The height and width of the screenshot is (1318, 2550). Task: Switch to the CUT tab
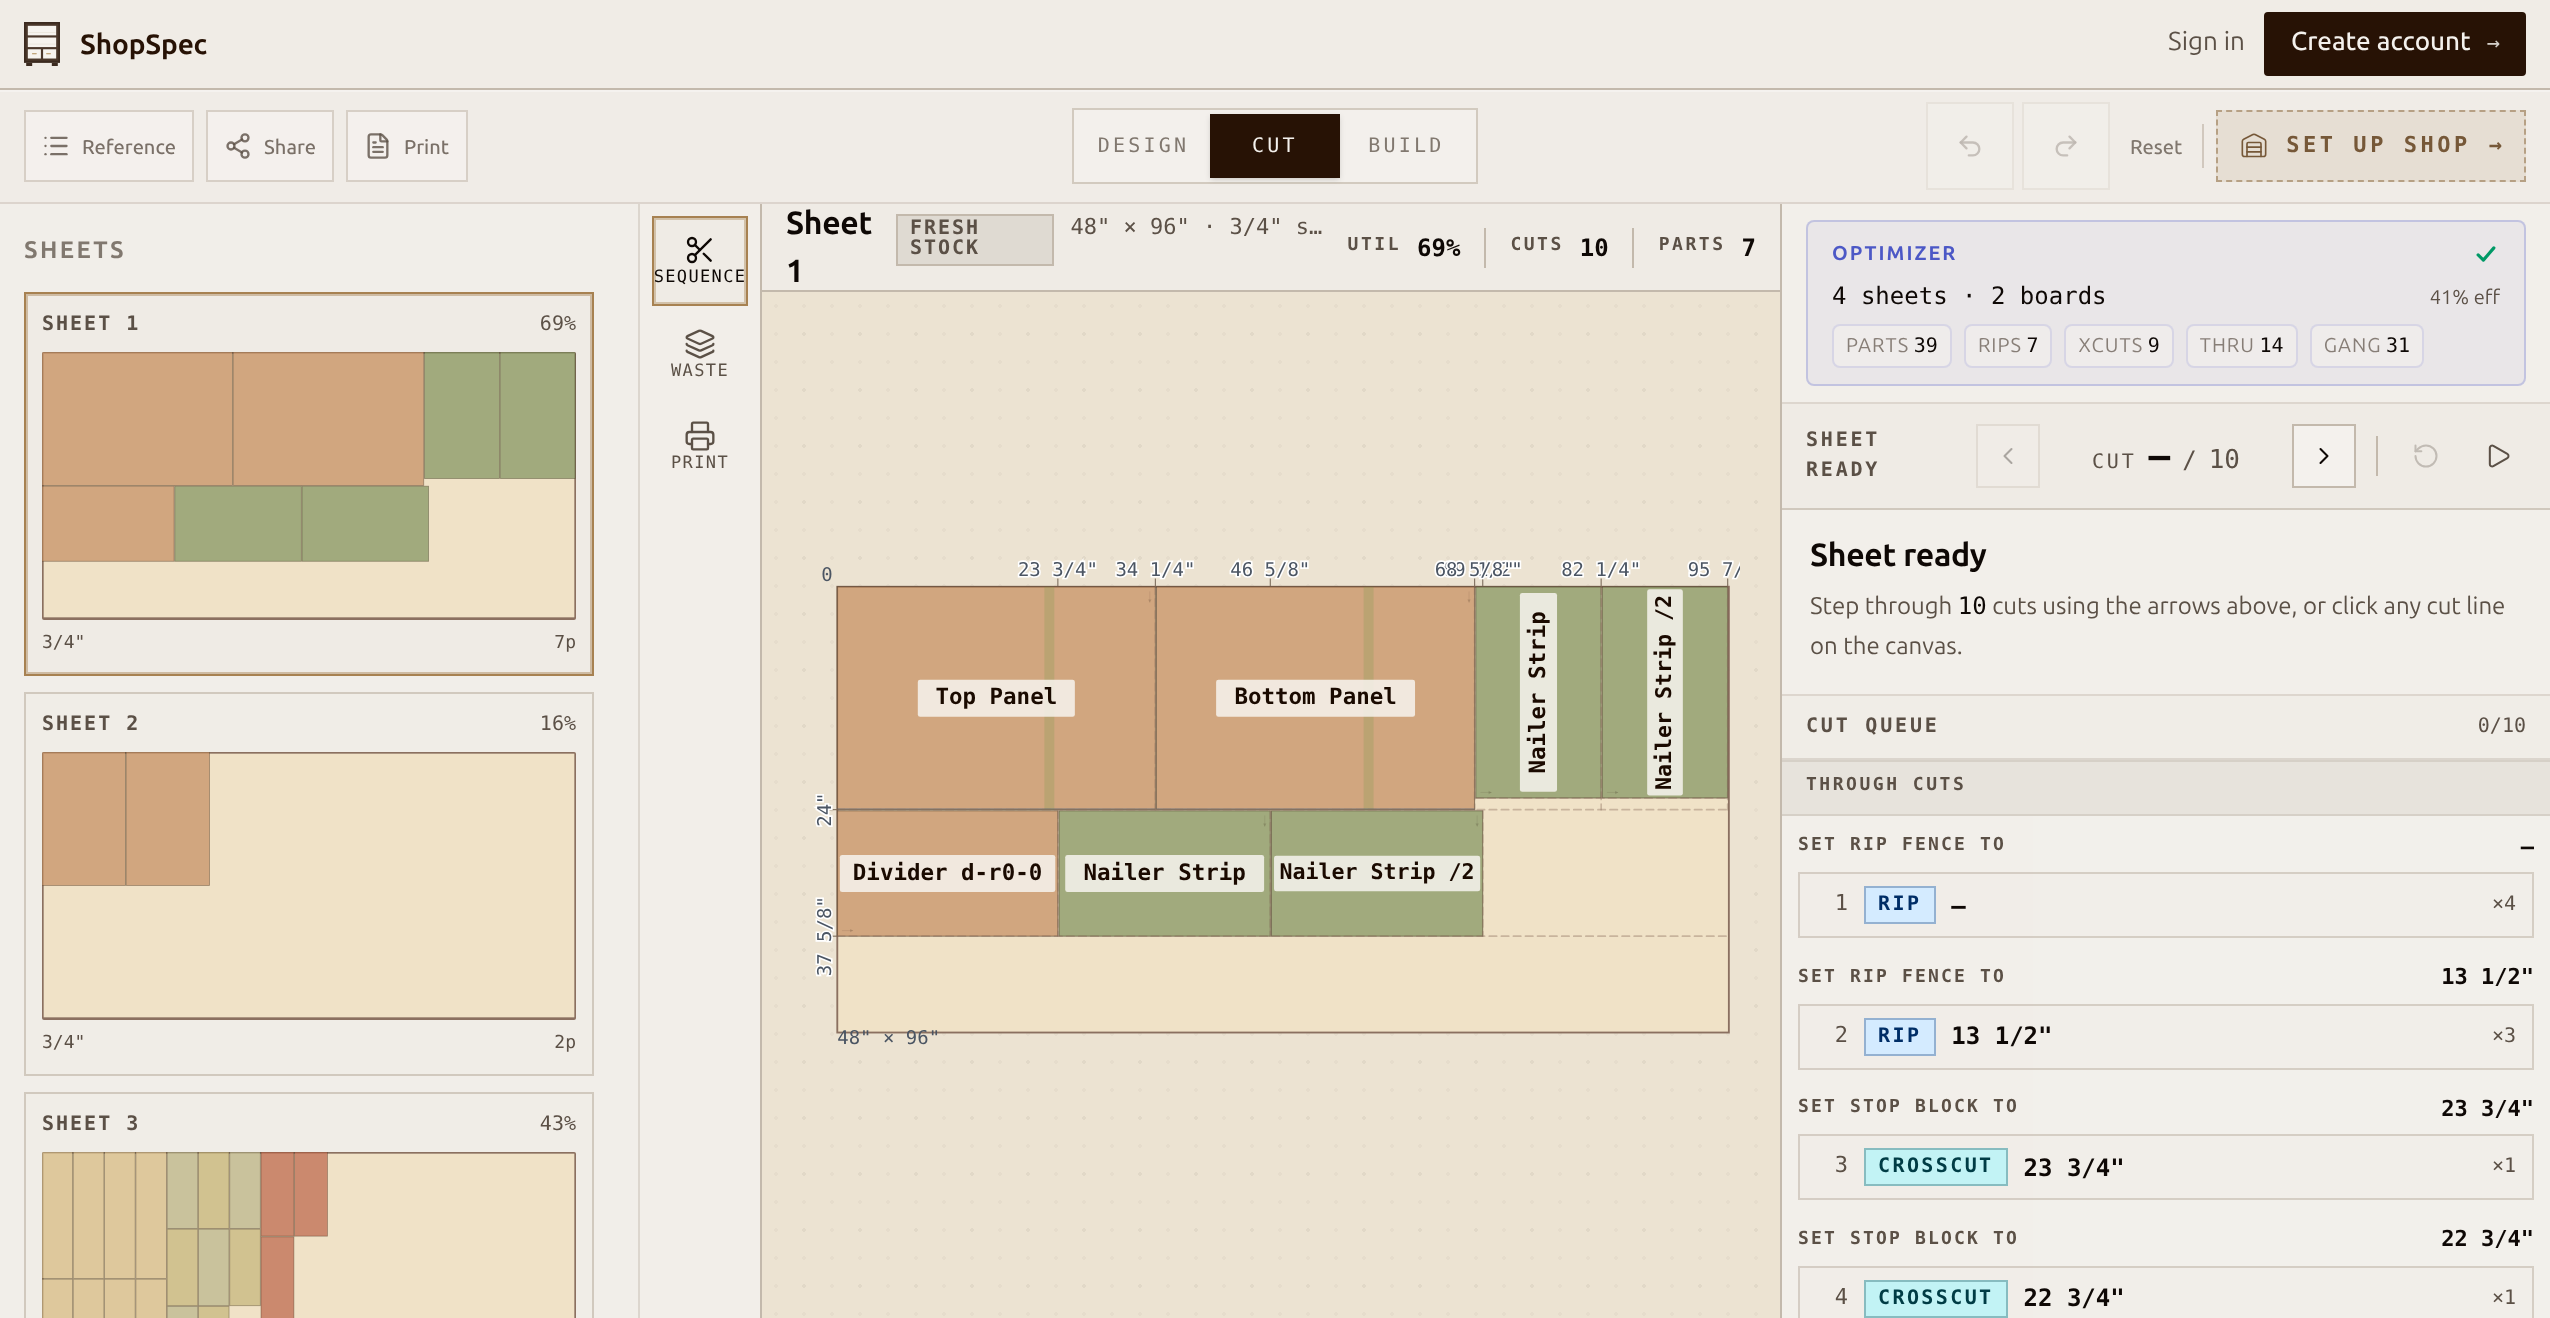(x=1274, y=146)
